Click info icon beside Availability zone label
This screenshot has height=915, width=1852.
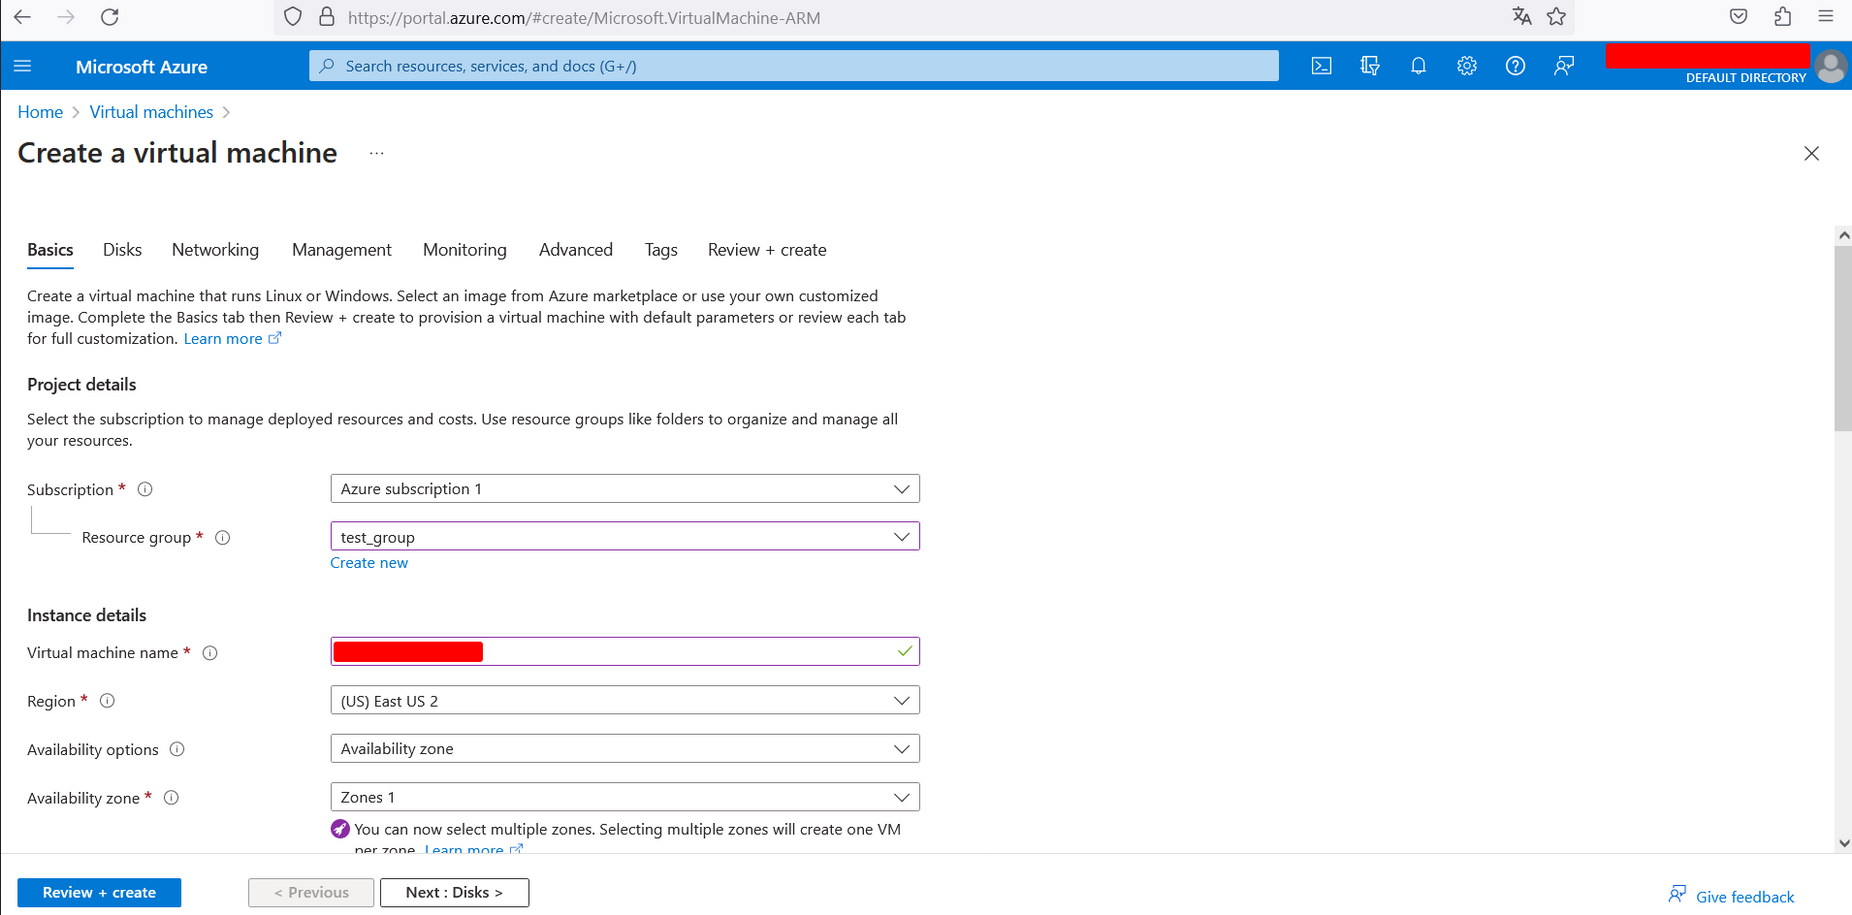pyautogui.click(x=171, y=798)
